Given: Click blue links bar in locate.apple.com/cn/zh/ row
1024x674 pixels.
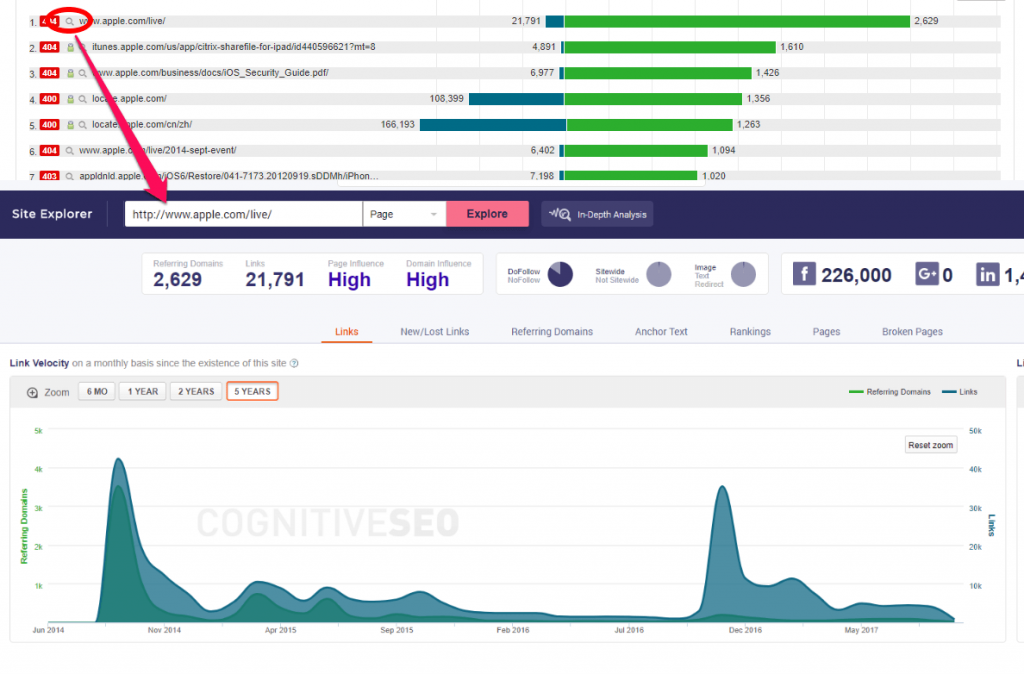Looking at the screenshot, I should [492, 125].
